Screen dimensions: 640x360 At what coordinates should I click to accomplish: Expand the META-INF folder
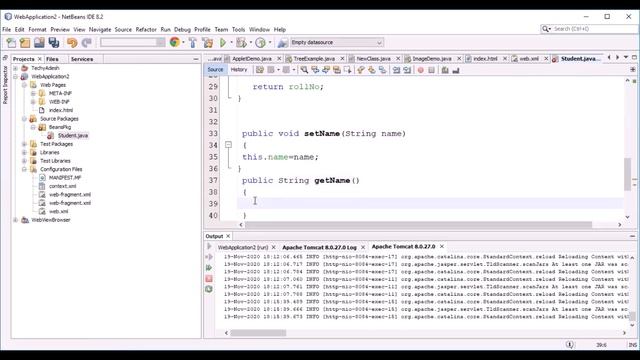[33, 93]
